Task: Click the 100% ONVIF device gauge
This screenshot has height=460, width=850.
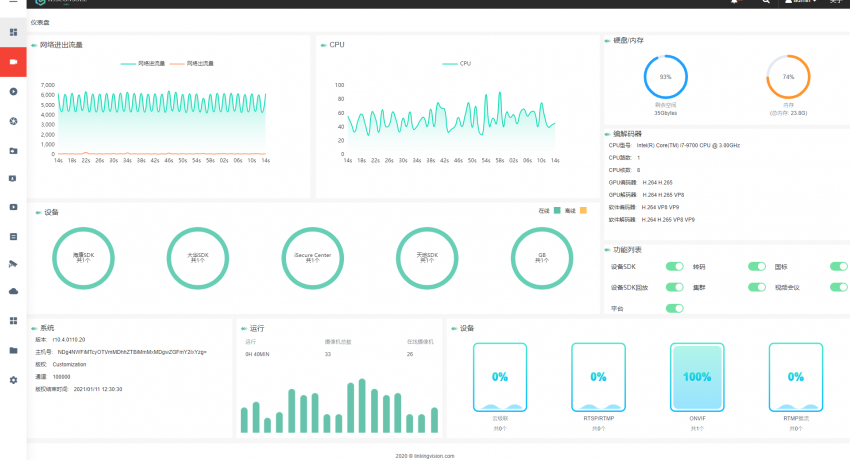Action: 697,377
